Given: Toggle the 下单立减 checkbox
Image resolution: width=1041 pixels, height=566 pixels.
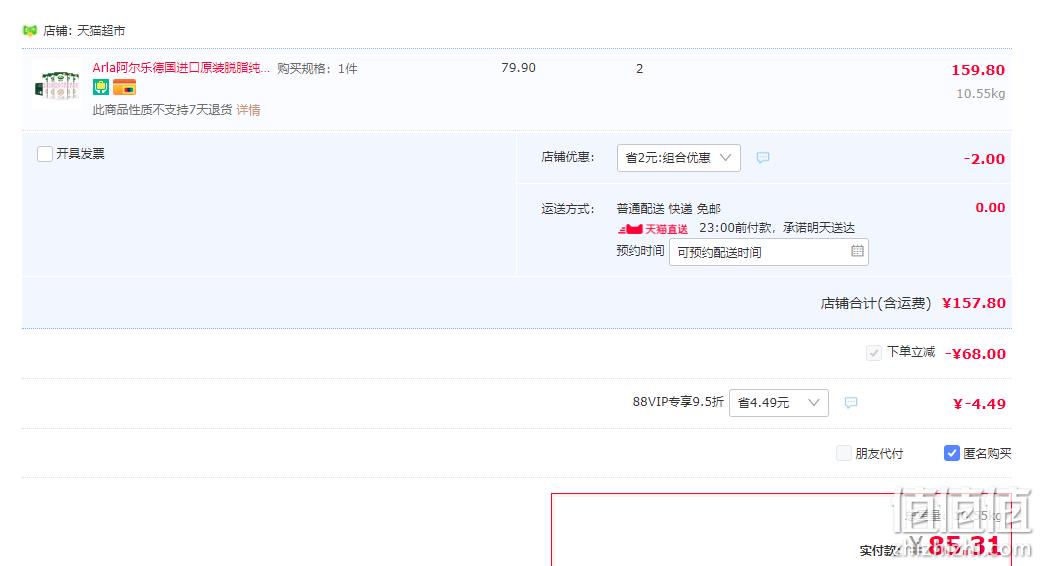Looking at the screenshot, I should tap(874, 352).
